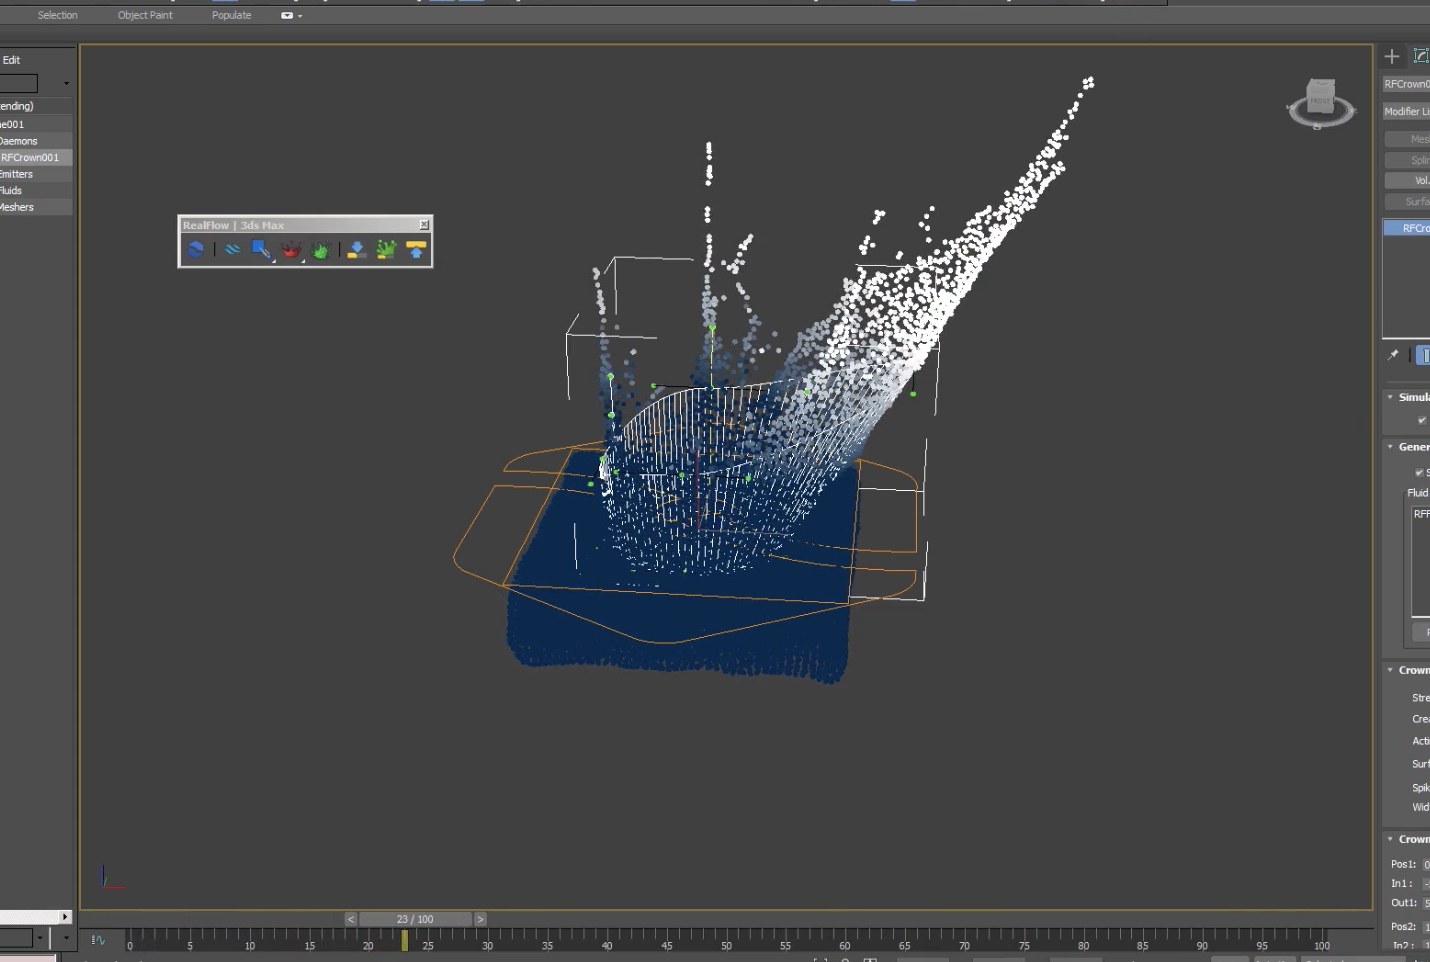
Task: Open the RealFlow scene icon in the toolbar
Action: (x=196, y=249)
